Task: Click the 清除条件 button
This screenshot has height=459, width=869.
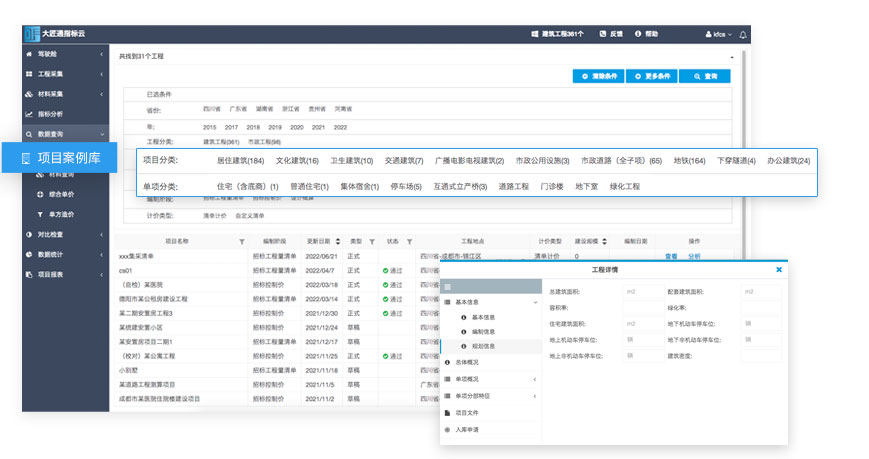Action: click(x=599, y=76)
